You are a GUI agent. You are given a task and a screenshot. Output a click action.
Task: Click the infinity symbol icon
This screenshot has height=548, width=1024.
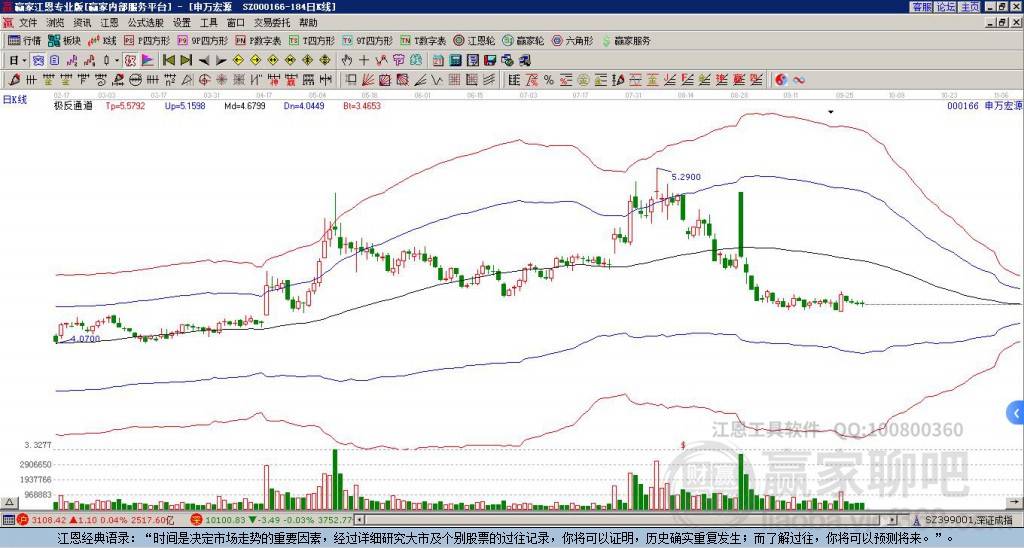pos(798,80)
